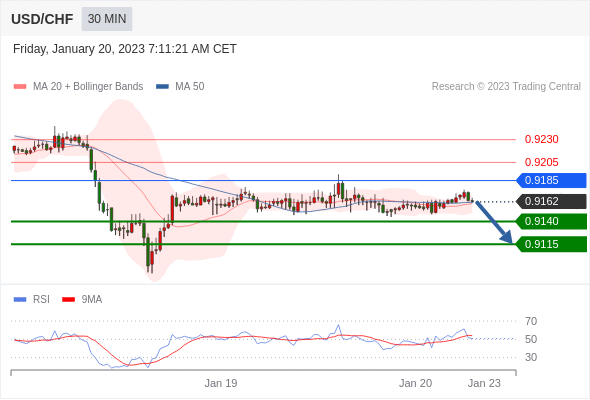Click the RSI 50 axis value
This screenshot has height=400, width=590.
[x=531, y=339]
